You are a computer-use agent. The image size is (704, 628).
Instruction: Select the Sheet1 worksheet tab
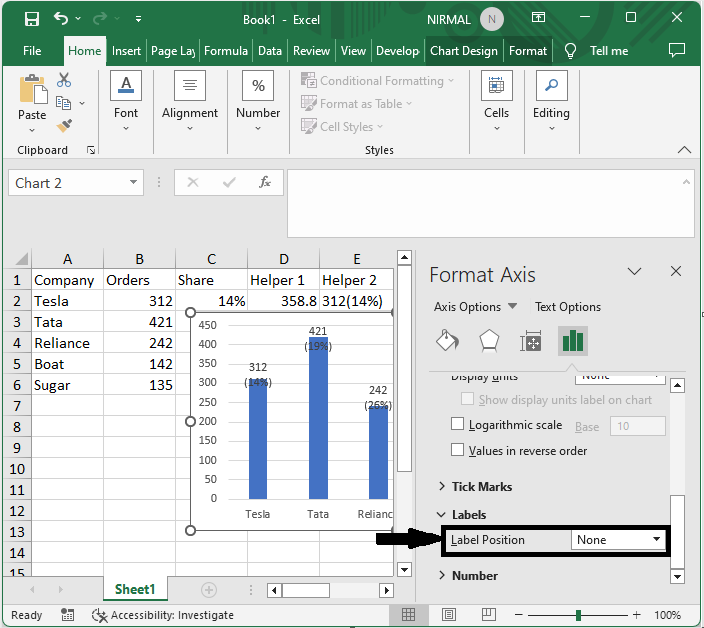(134, 590)
